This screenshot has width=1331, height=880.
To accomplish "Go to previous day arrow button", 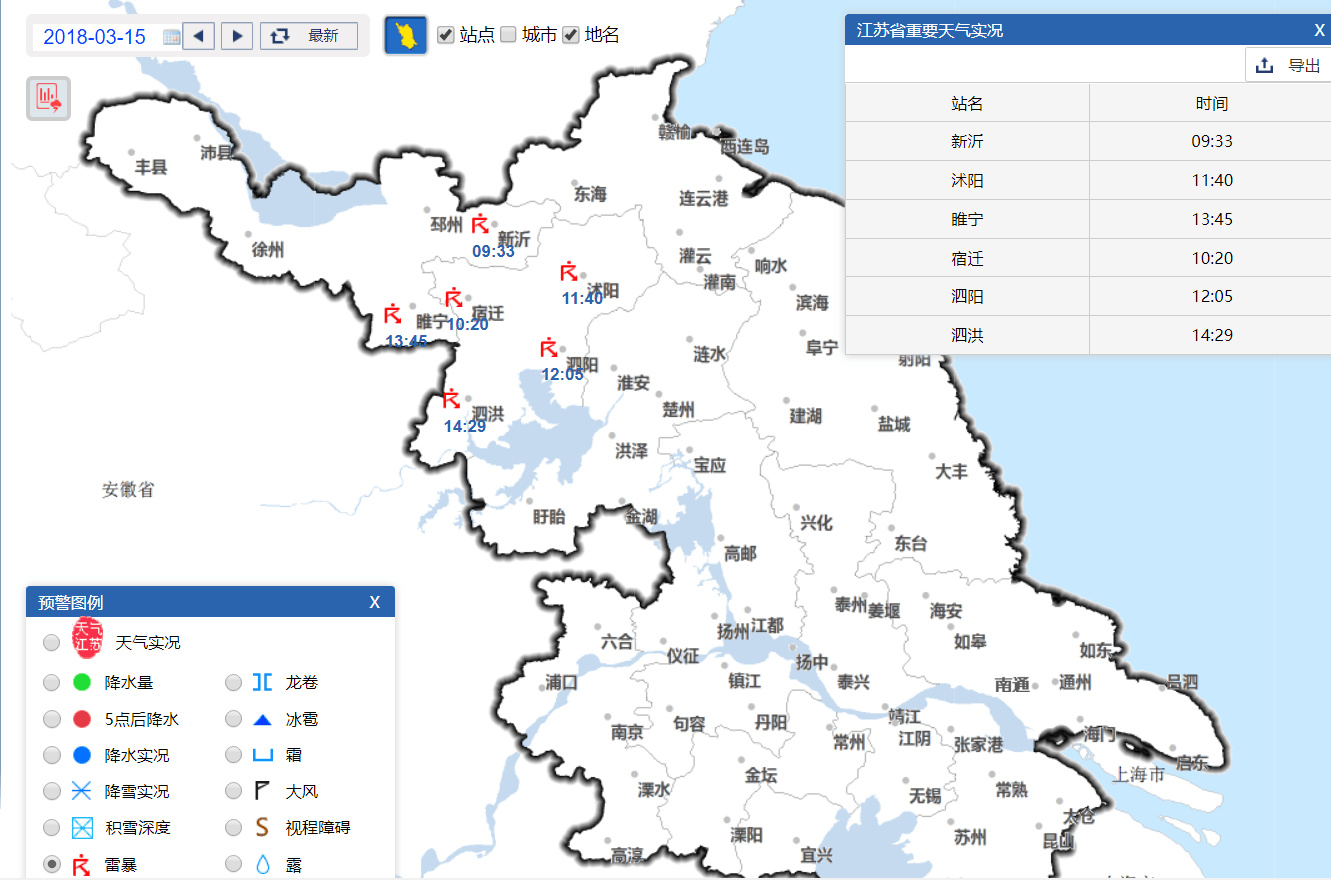I will pos(198,36).
